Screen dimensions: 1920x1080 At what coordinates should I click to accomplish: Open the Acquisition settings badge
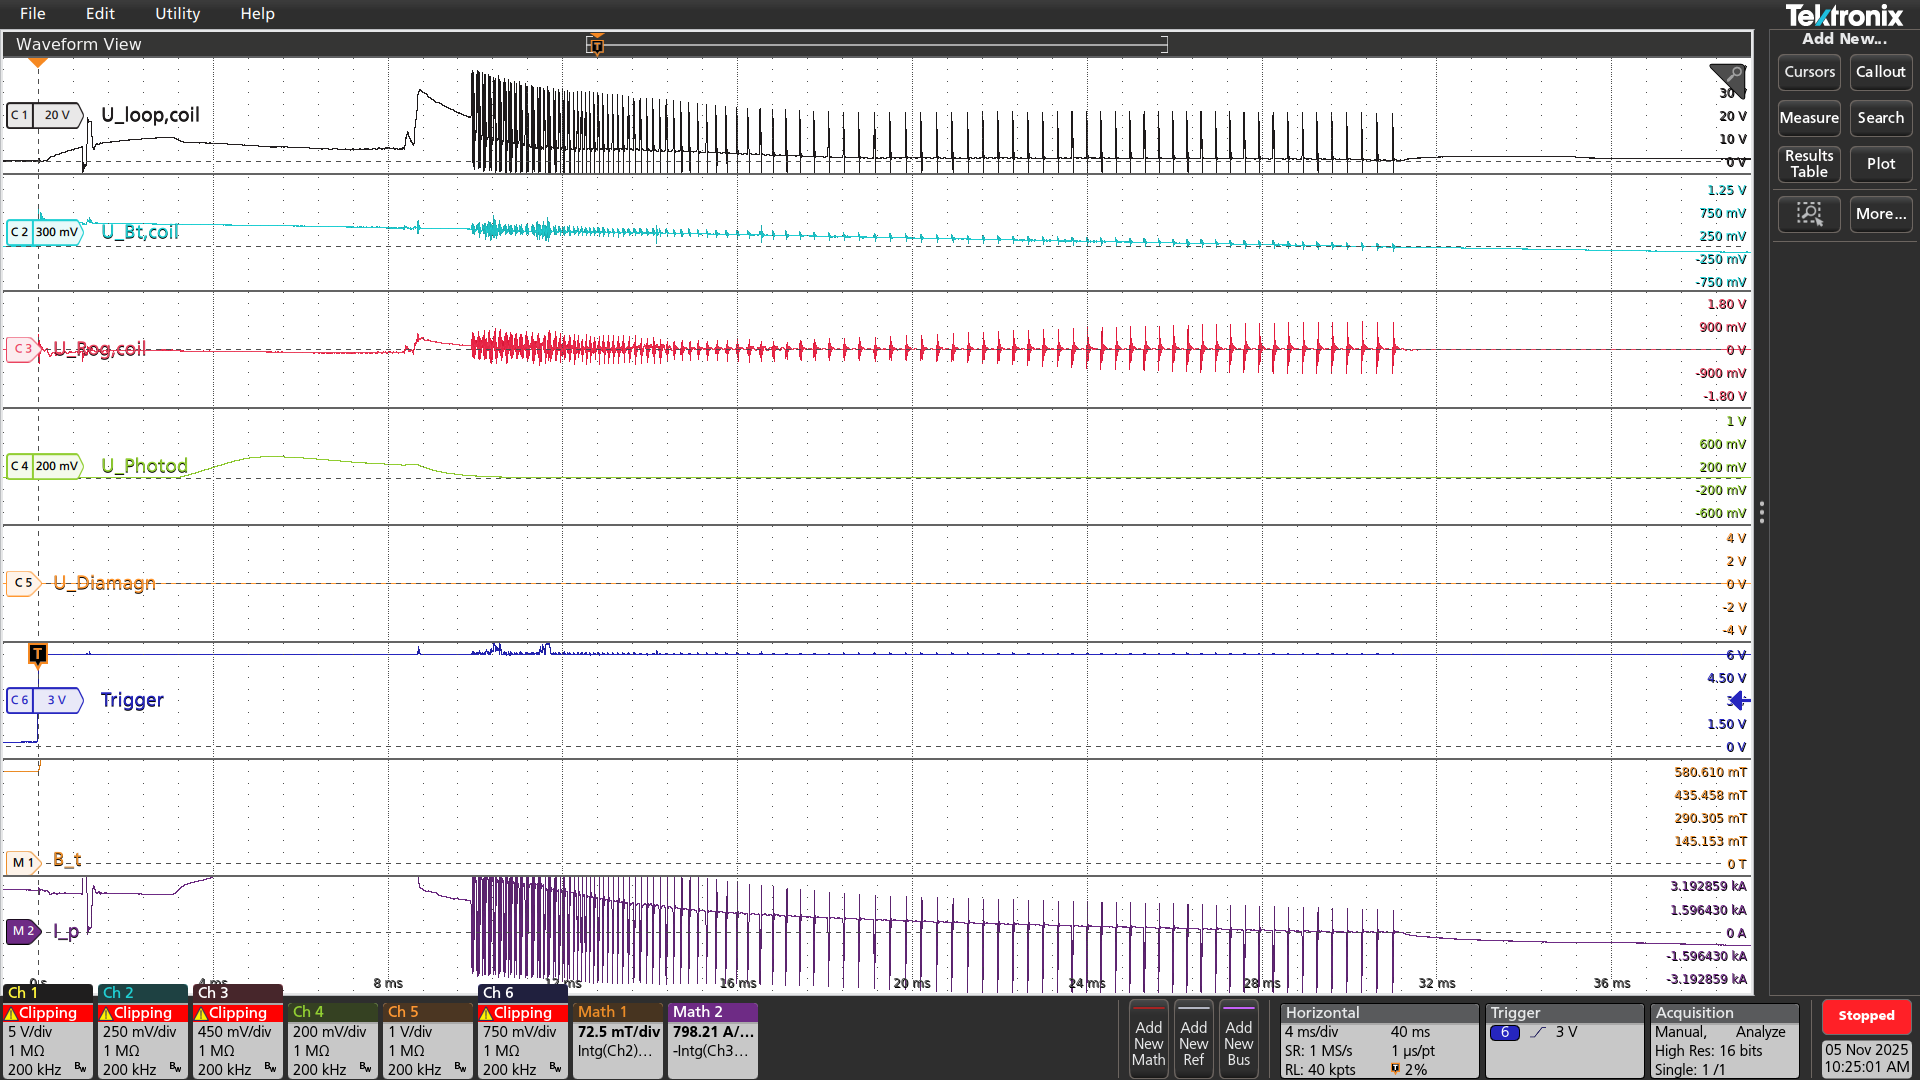pos(1724,1040)
